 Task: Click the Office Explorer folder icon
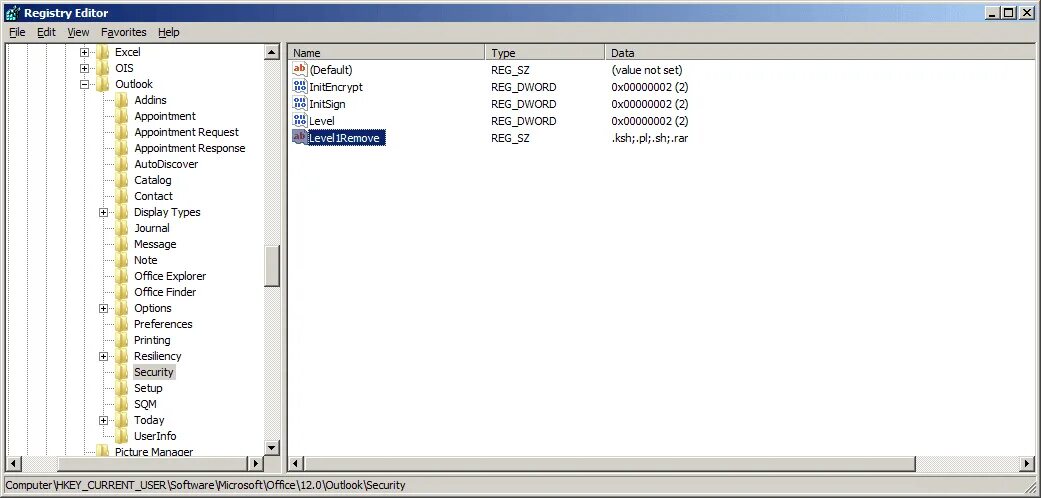[x=122, y=276]
